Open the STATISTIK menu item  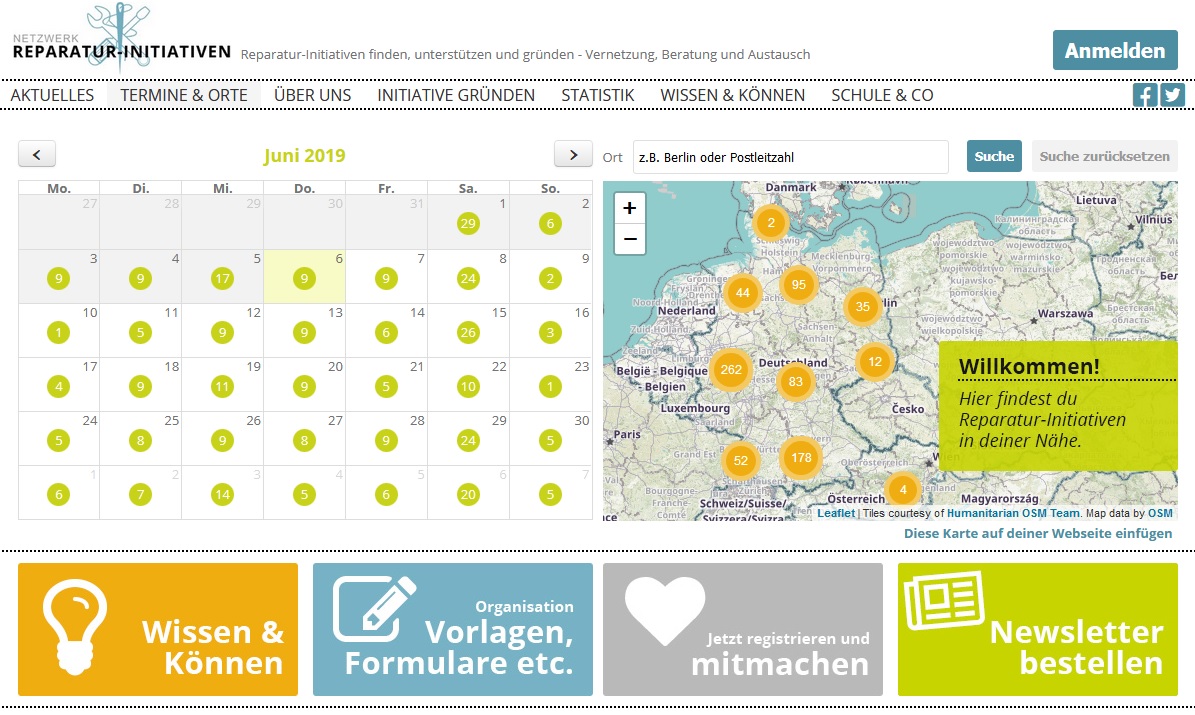[597, 95]
